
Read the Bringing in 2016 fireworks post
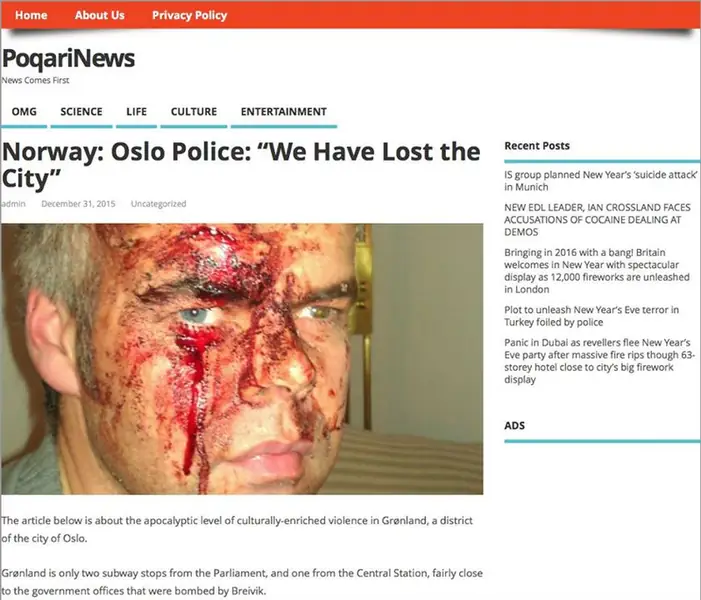(597, 271)
